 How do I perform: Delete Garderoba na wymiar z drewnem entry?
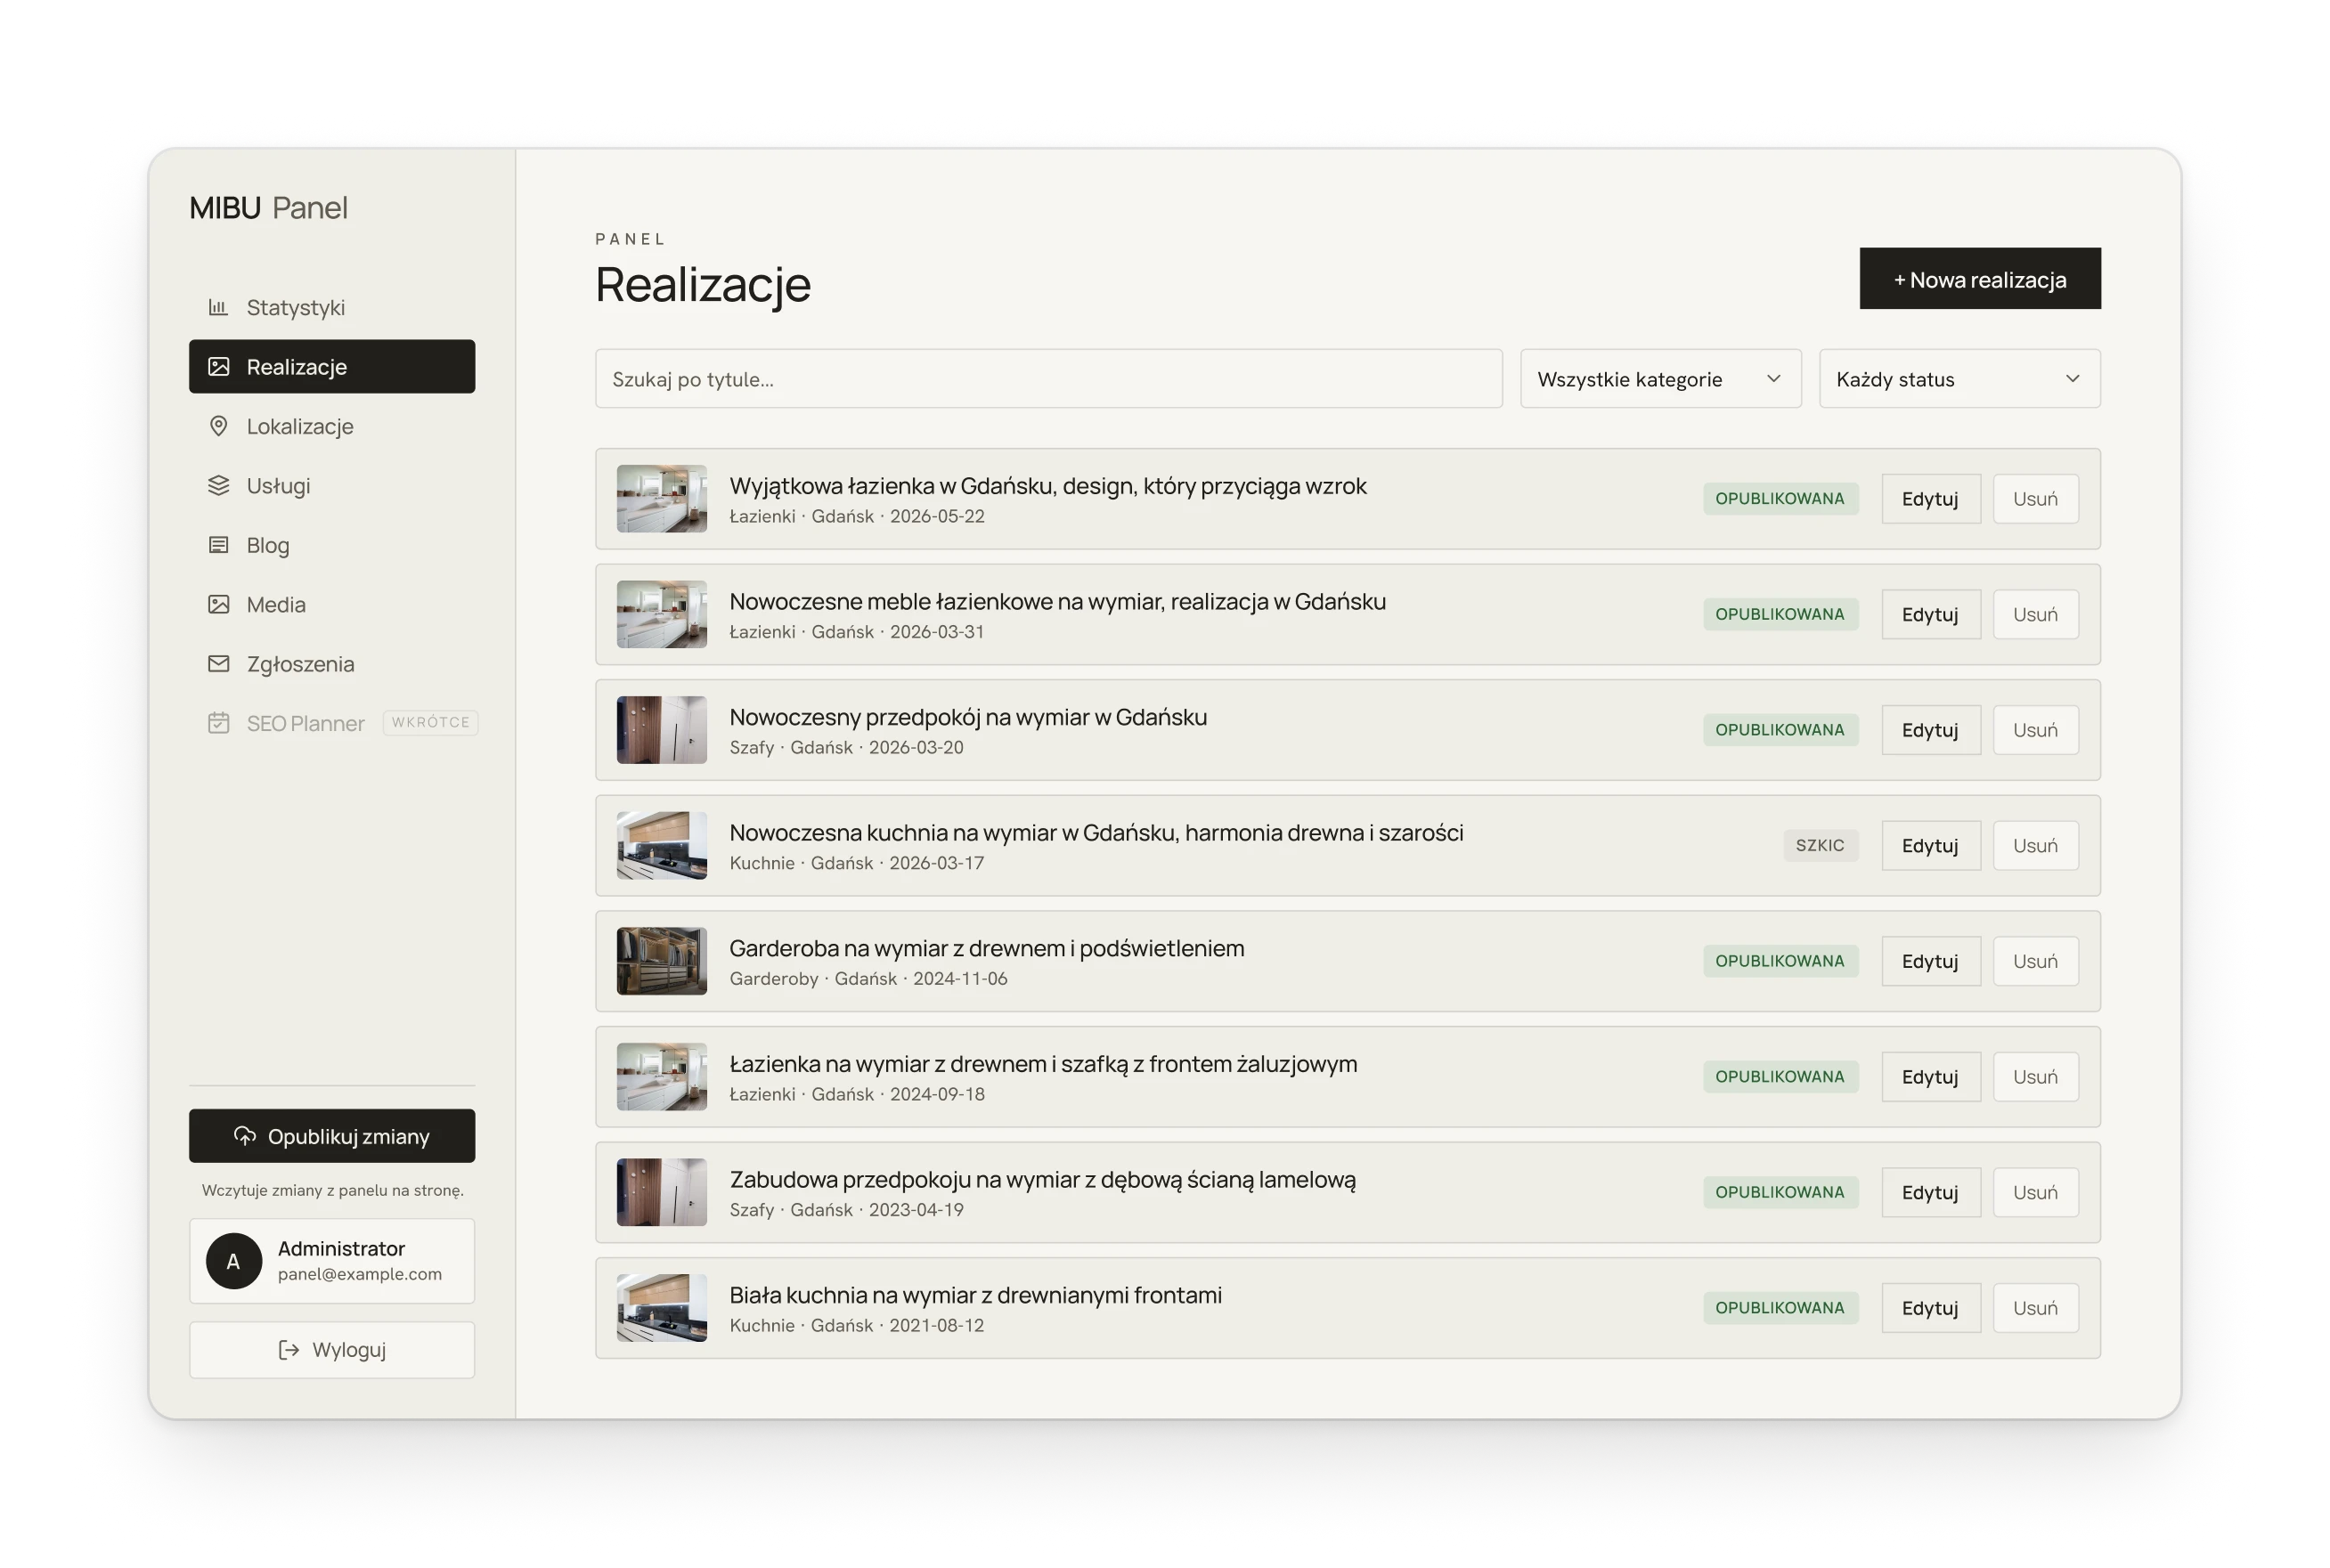tap(2035, 961)
